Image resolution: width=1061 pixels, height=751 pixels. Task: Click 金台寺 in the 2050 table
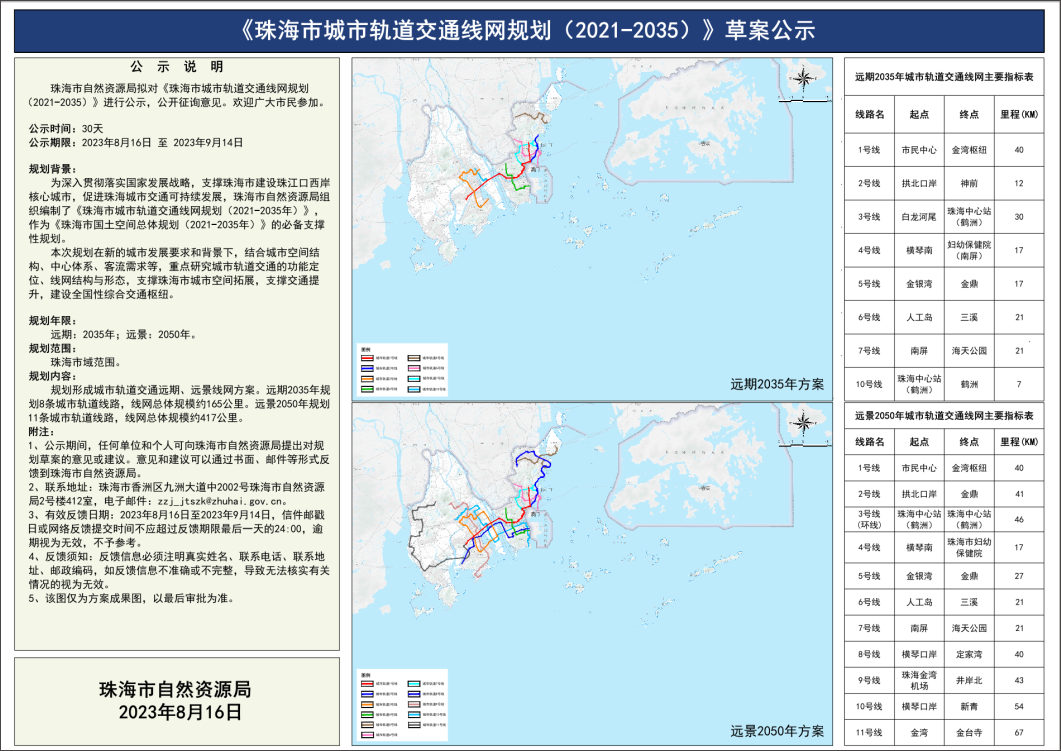pyautogui.click(x=969, y=733)
